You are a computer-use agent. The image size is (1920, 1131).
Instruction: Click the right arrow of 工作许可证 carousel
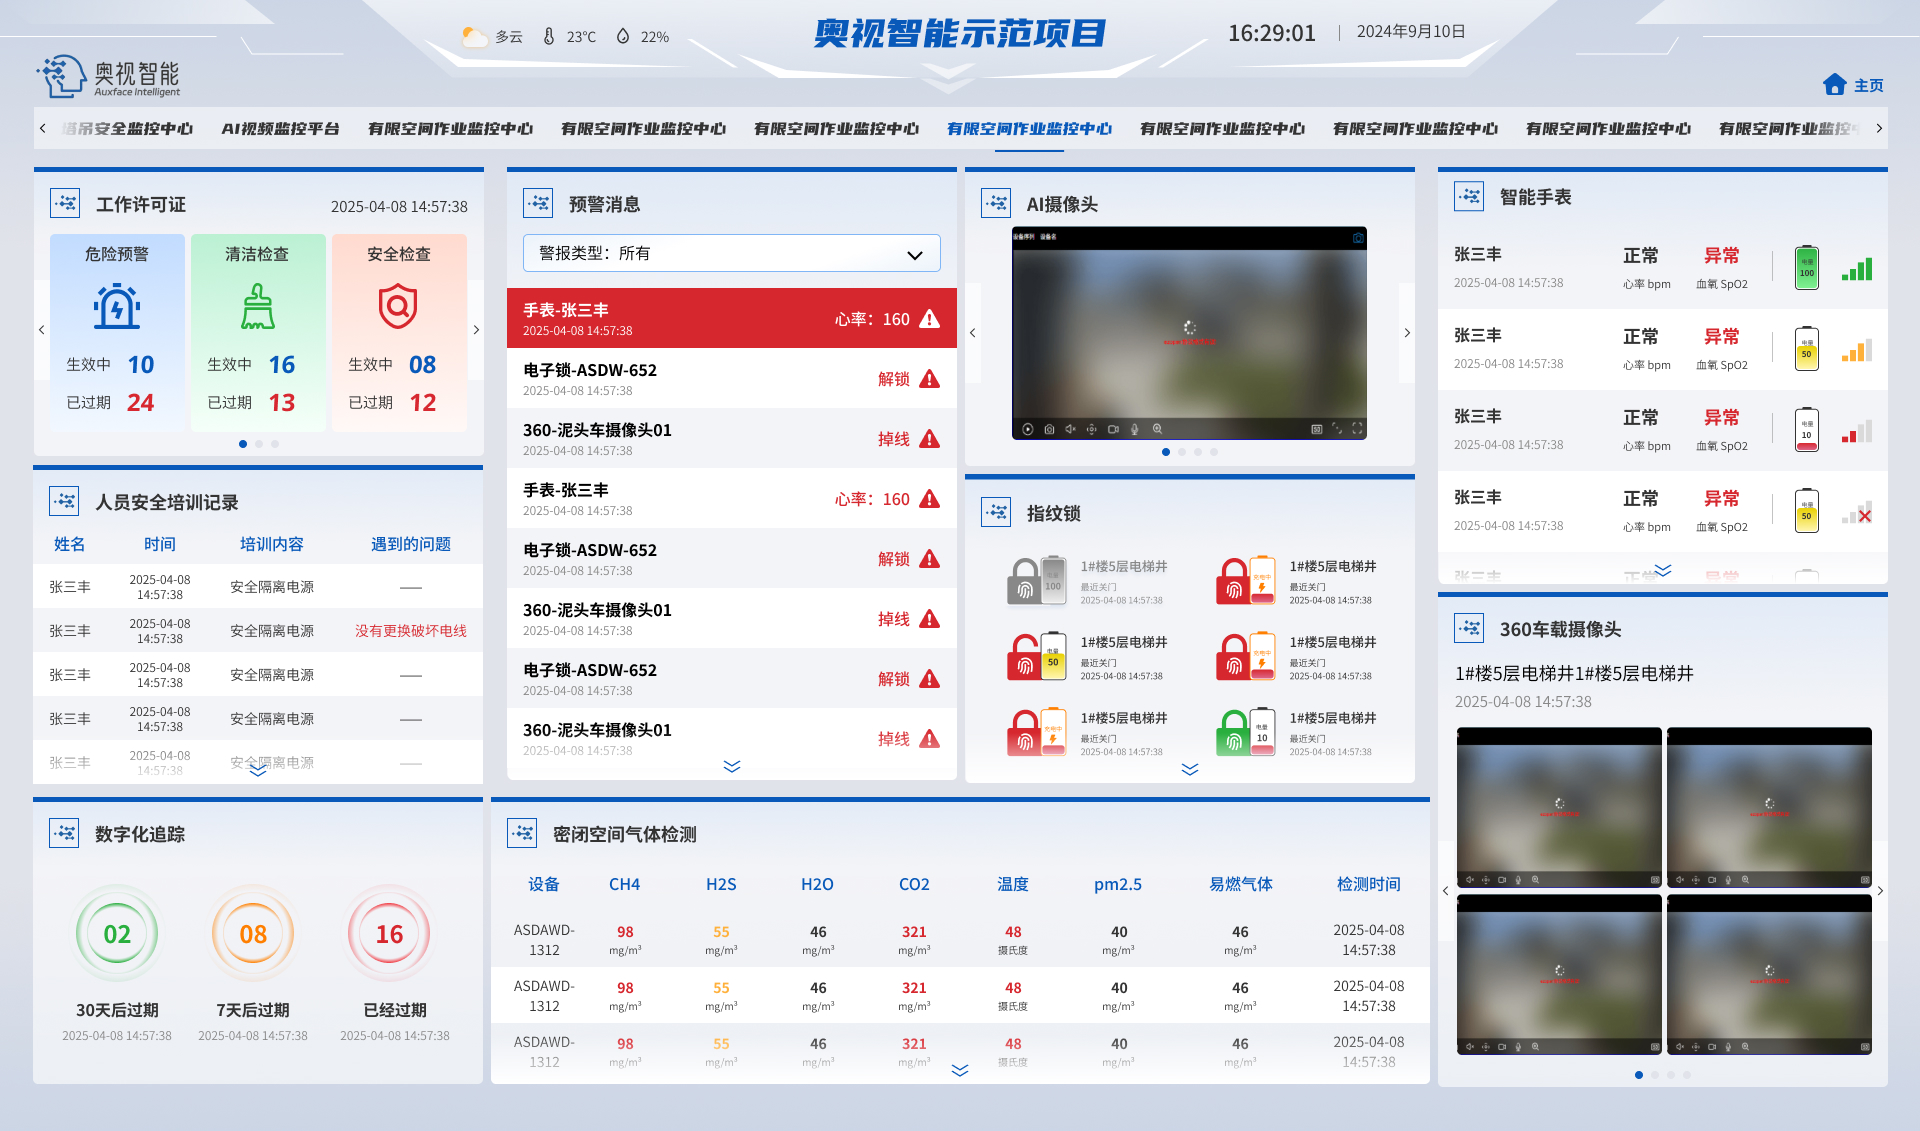click(x=476, y=330)
